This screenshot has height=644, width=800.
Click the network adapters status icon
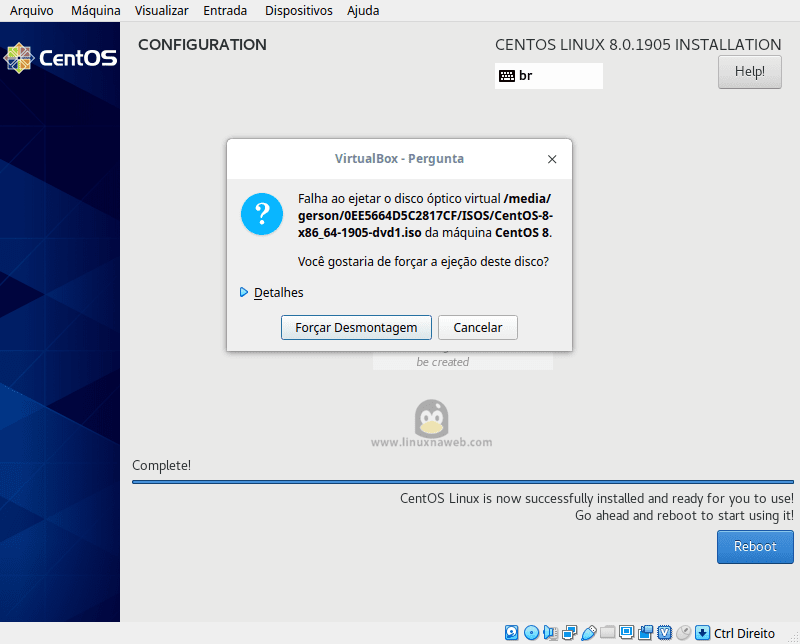click(569, 633)
